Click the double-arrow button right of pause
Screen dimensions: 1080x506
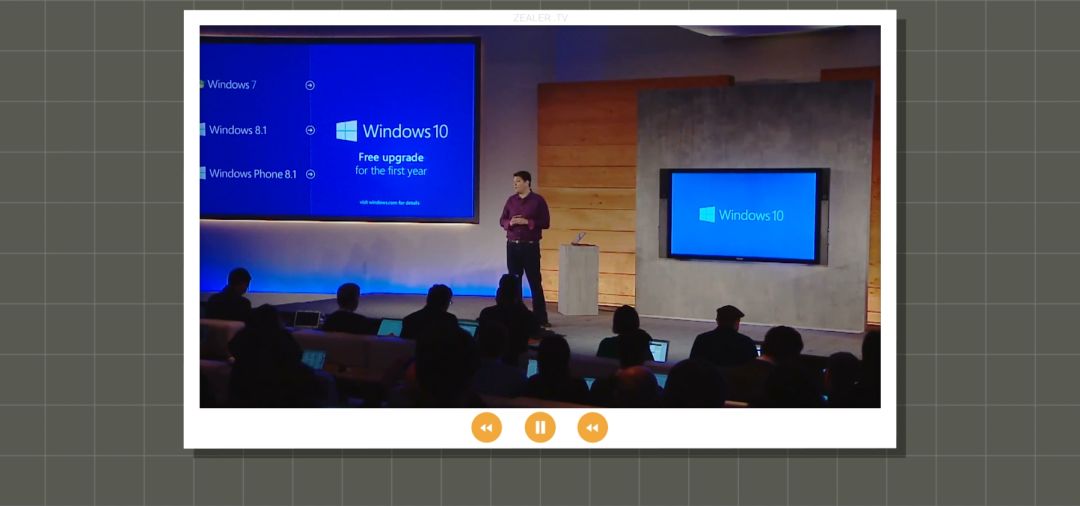coord(592,428)
